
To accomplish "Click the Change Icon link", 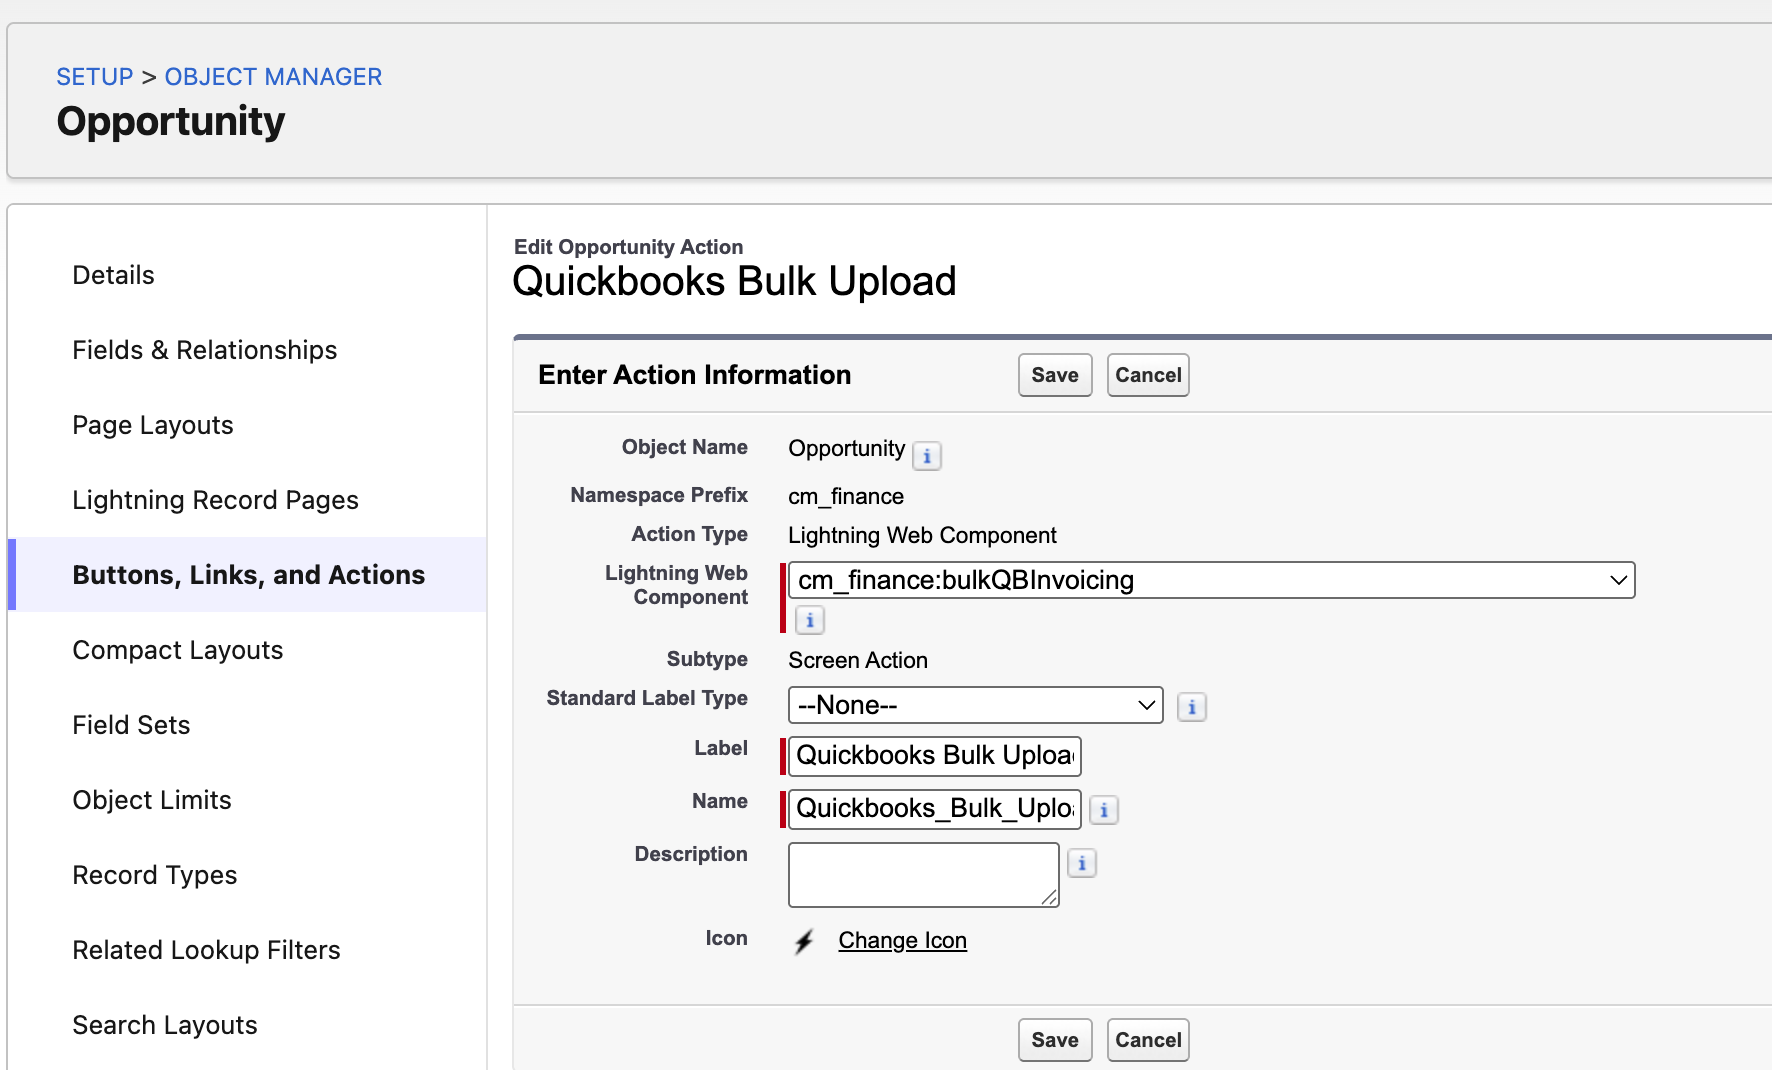I will tap(902, 941).
